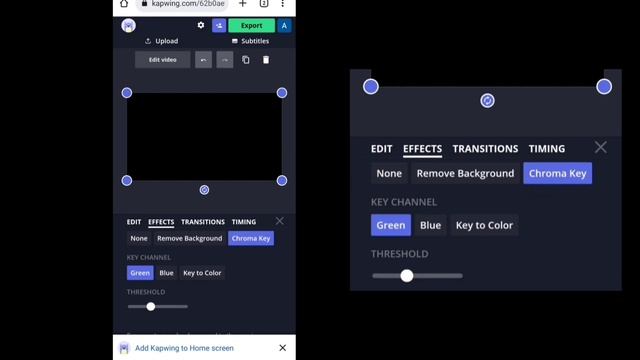
Task: Dismiss the Add Kapwing to Home screen banner
Action: (282, 348)
